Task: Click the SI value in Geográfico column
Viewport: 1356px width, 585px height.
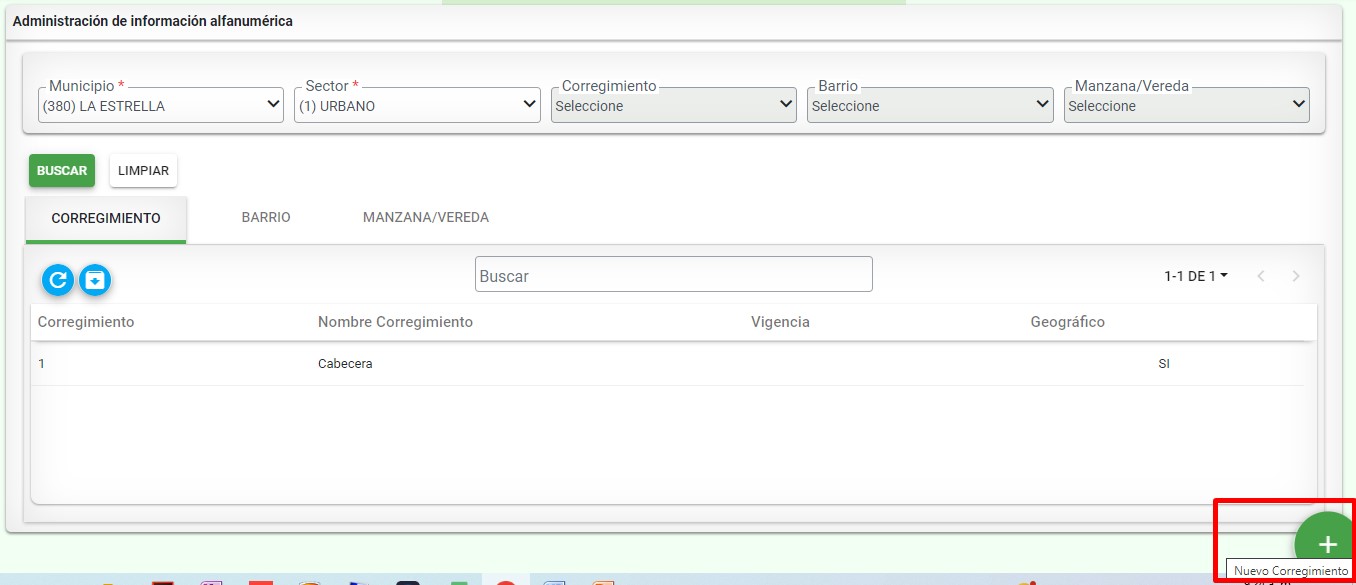Action: pyautogui.click(x=1164, y=364)
